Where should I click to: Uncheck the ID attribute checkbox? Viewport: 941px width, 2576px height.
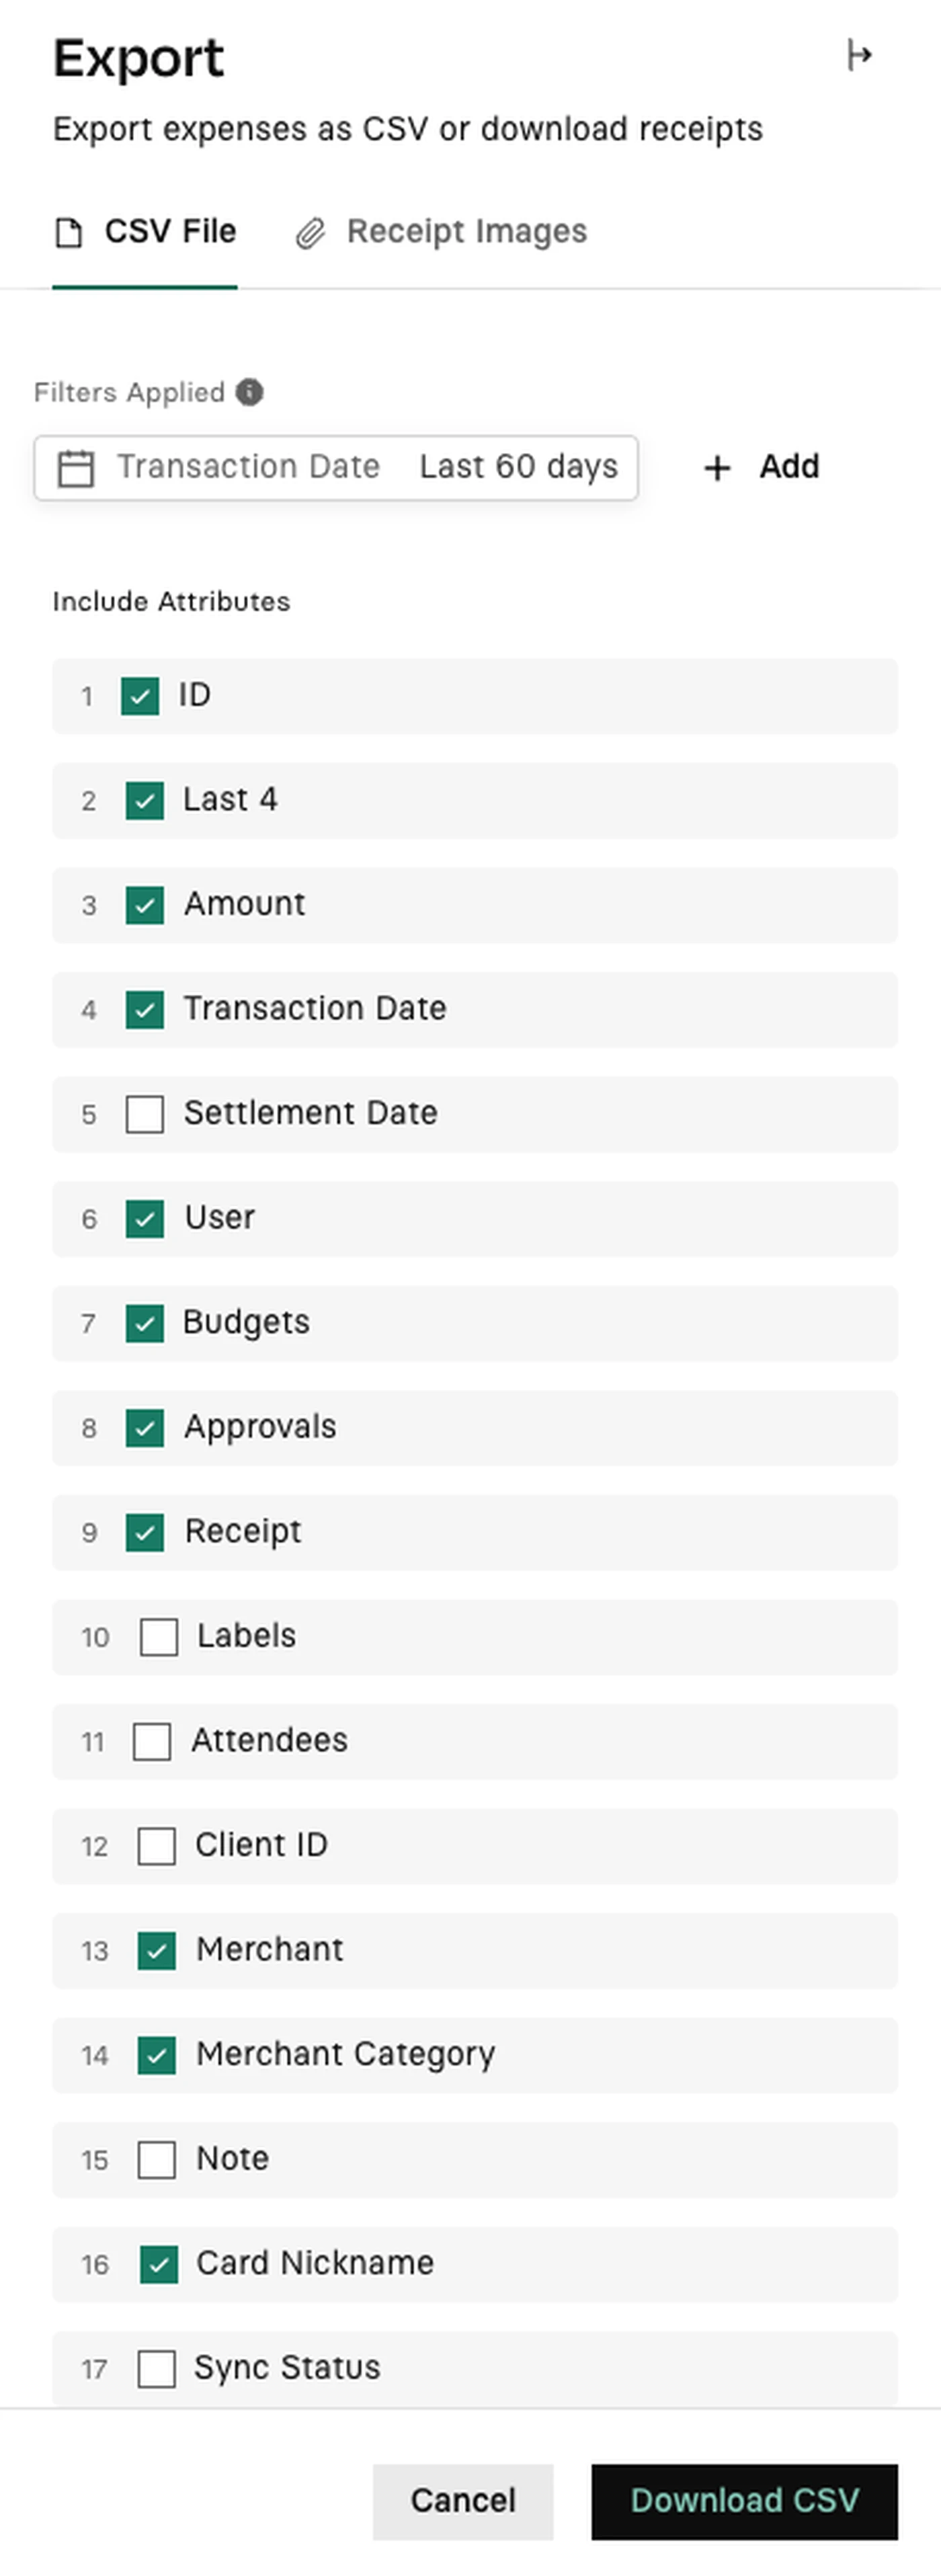click(140, 696)
